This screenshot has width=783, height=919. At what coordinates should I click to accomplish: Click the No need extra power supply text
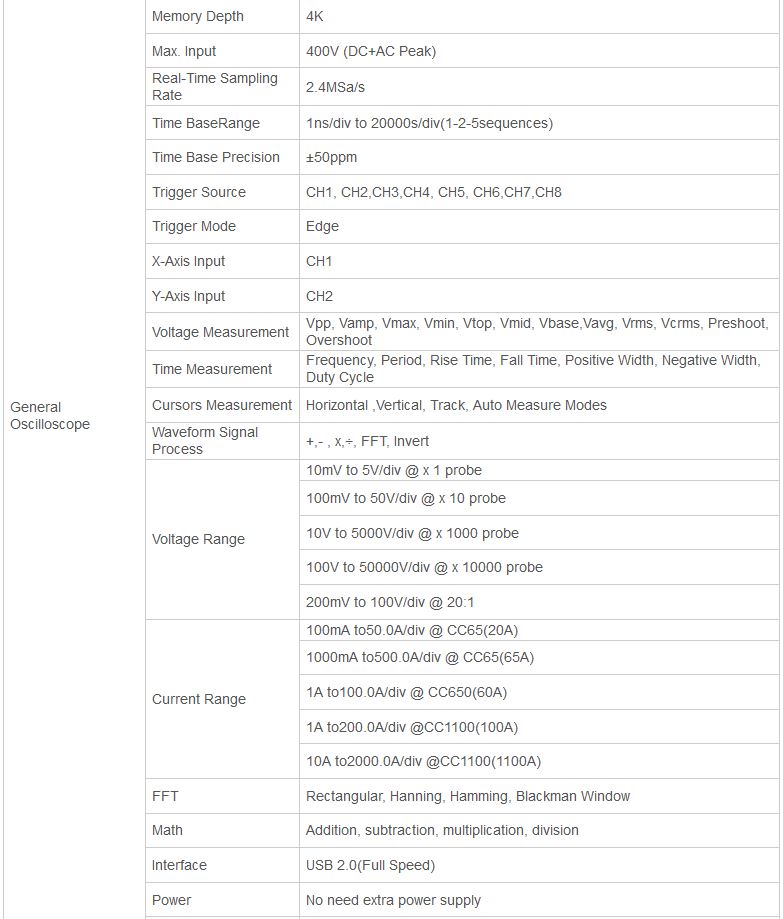coord(393,900)
